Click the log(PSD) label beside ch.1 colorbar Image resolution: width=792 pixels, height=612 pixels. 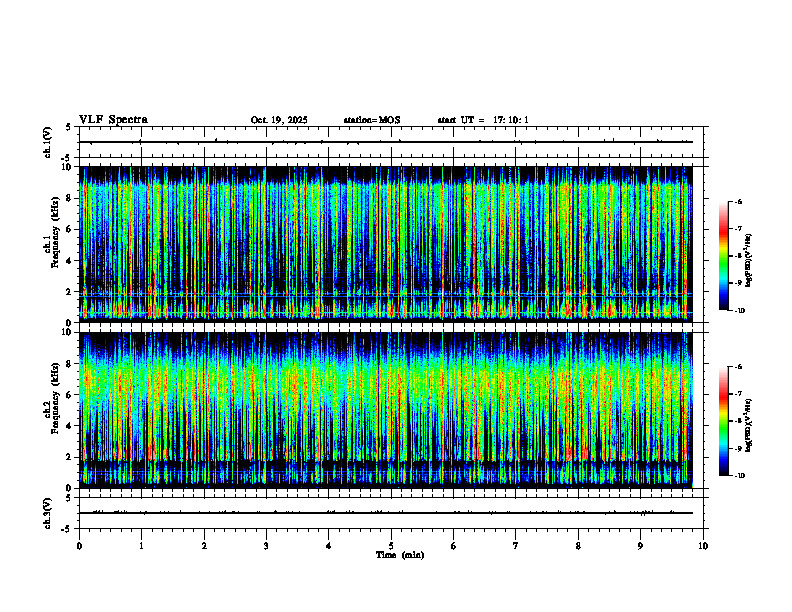(750, 261)
